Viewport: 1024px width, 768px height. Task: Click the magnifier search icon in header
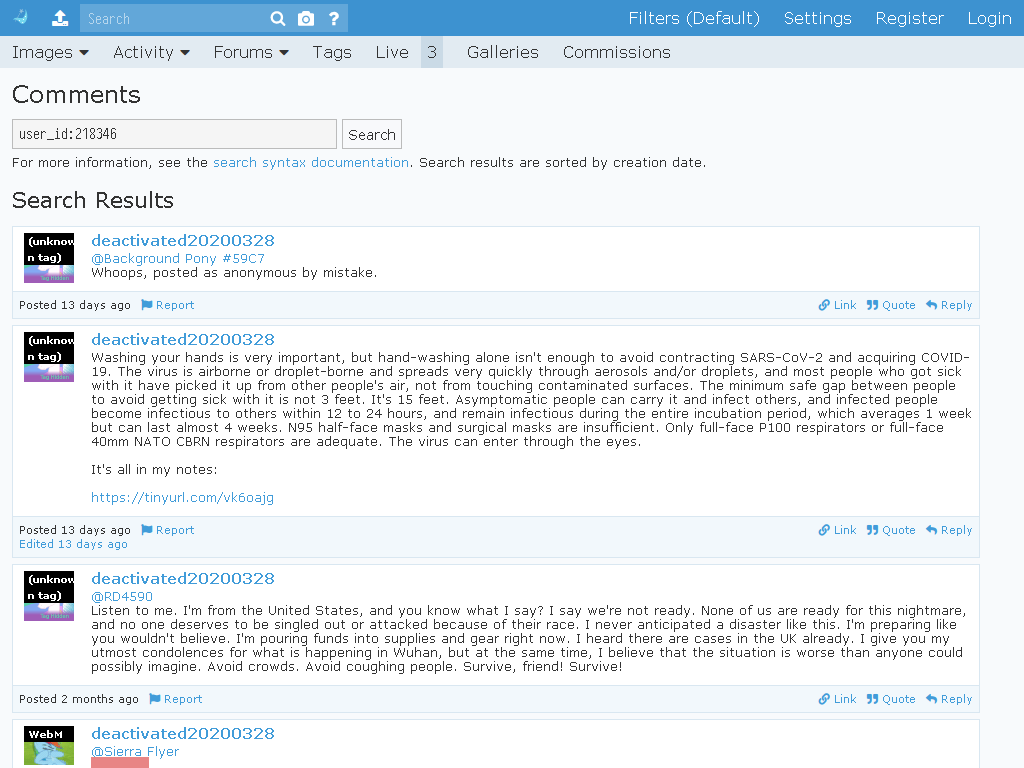[278, 18]
